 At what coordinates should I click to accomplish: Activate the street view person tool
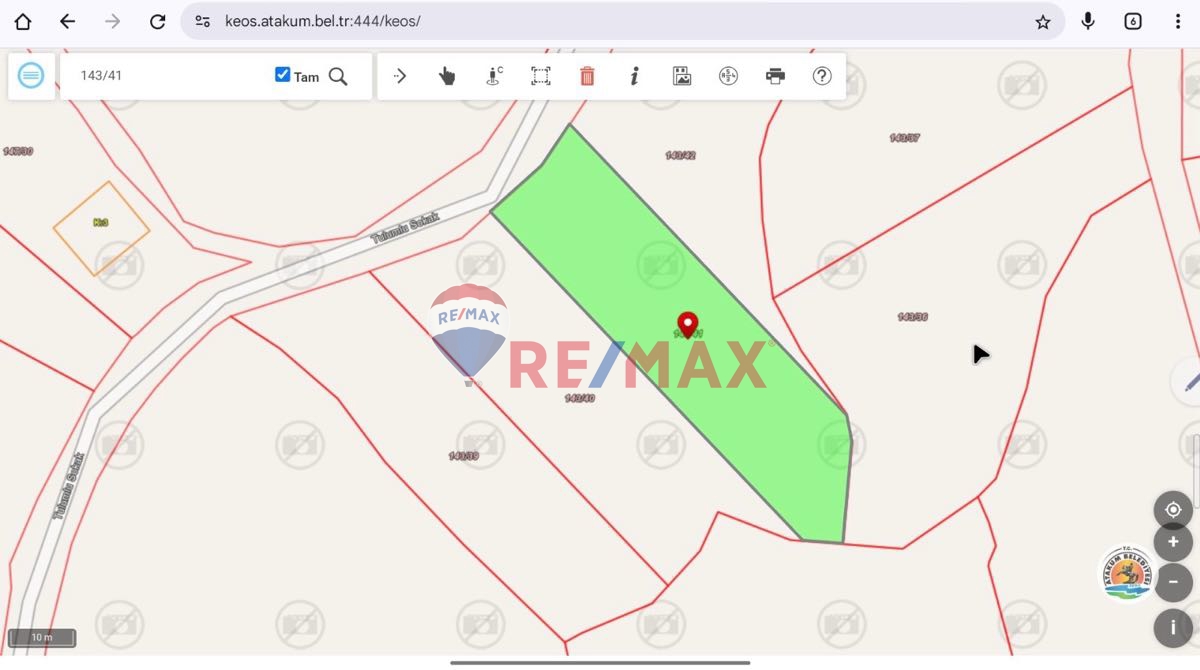pos(493,75)
